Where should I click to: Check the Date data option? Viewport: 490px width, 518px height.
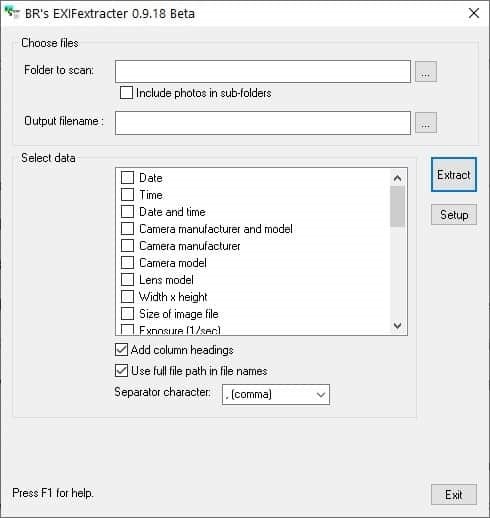point(127,178)
